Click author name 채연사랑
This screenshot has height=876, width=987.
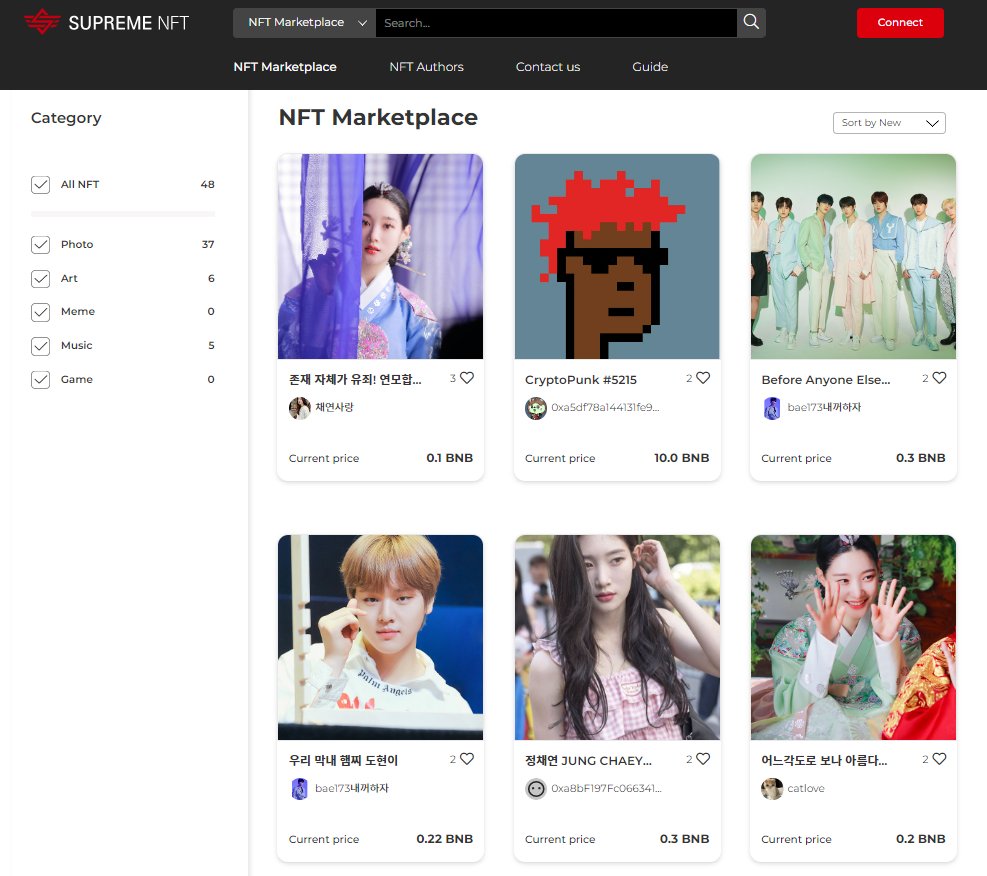334,407
